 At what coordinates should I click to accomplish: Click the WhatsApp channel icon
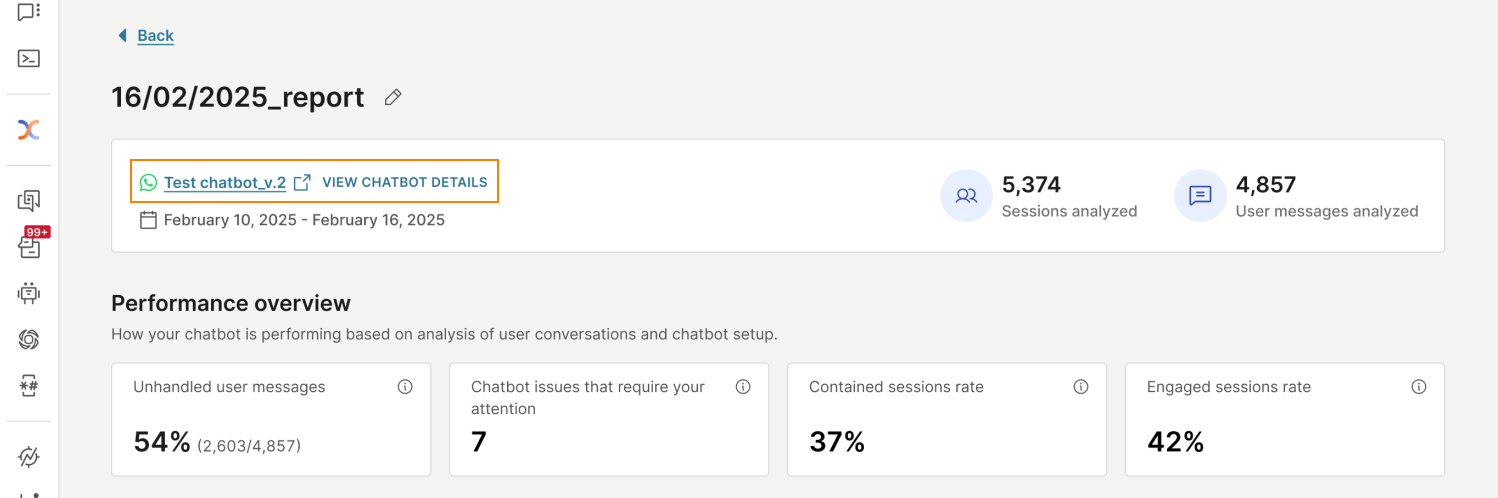[148, 182]
